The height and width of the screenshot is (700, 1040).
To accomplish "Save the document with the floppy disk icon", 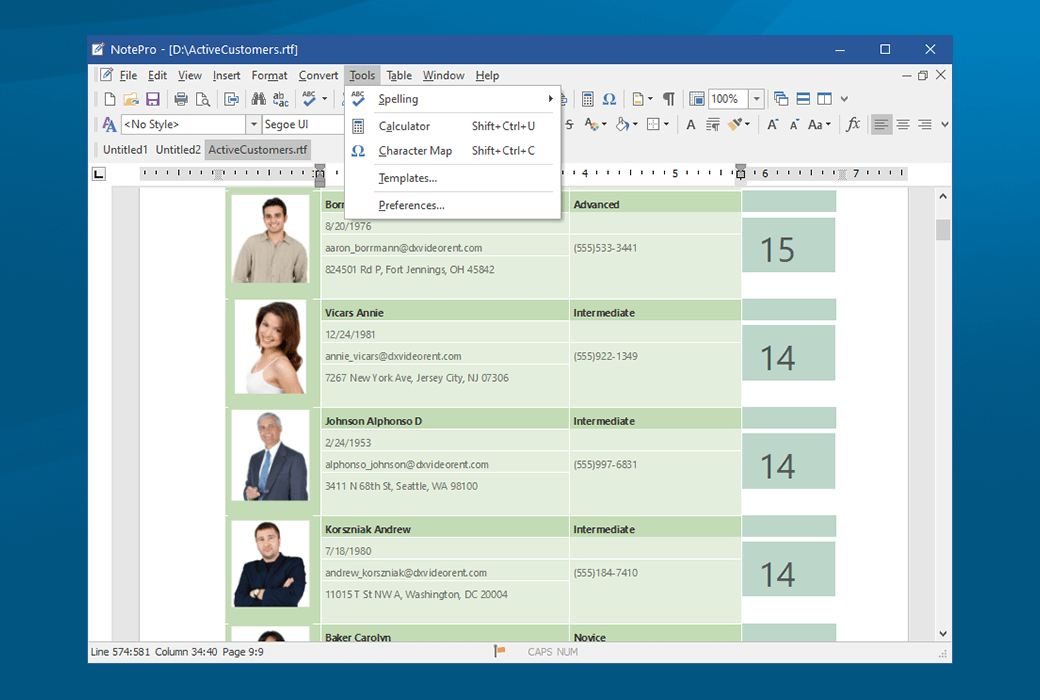I will 153,100.
